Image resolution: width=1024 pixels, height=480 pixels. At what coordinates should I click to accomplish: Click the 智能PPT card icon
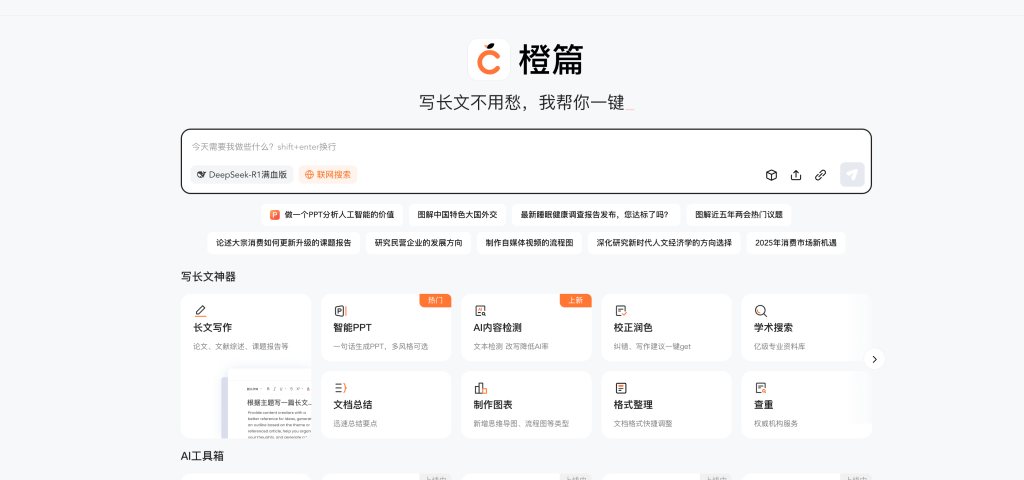[x=340, y=311]
